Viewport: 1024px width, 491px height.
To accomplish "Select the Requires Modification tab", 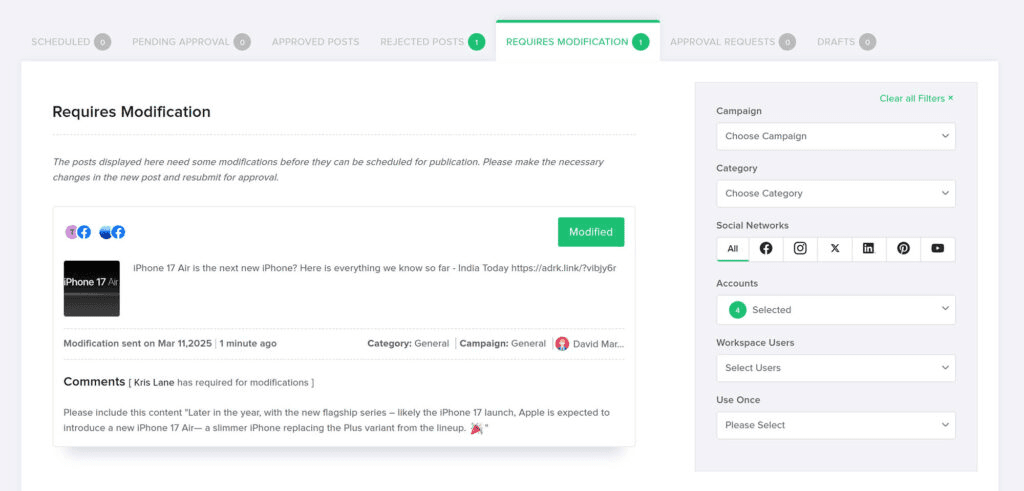I will pyautogui.click(x=577, y=42).
